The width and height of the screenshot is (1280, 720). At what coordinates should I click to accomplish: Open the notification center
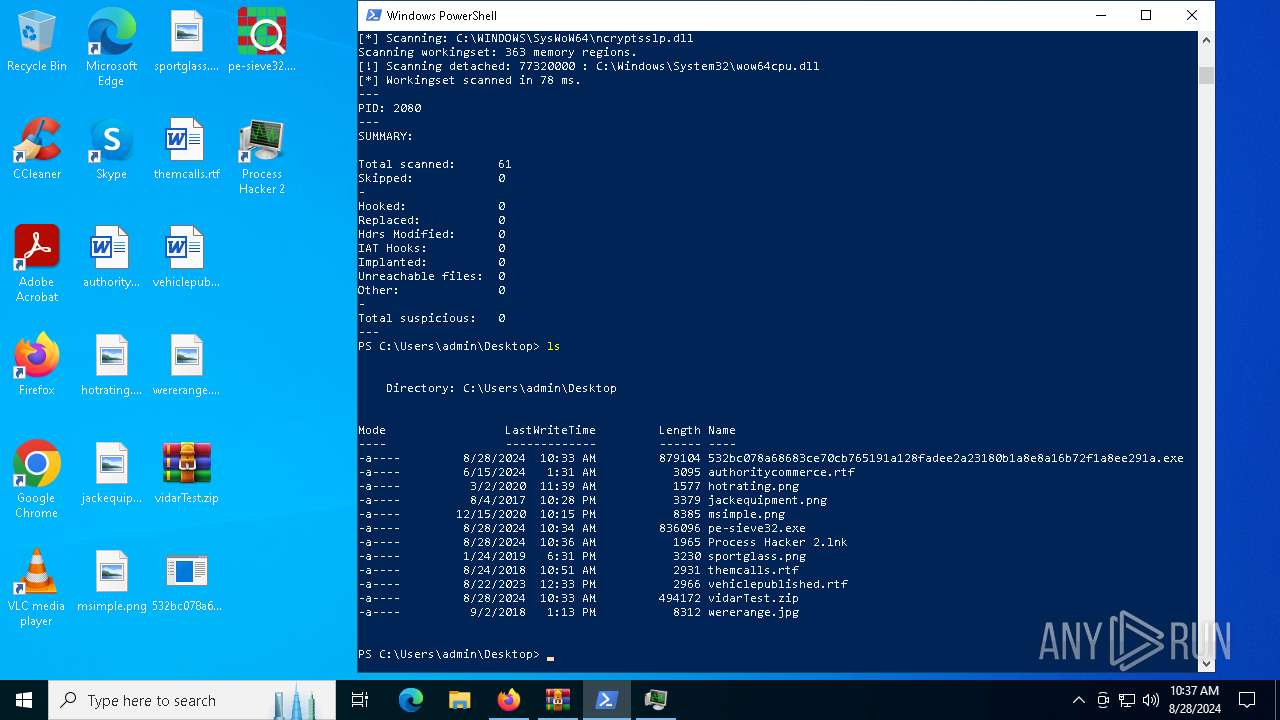tap(1247, 700)
